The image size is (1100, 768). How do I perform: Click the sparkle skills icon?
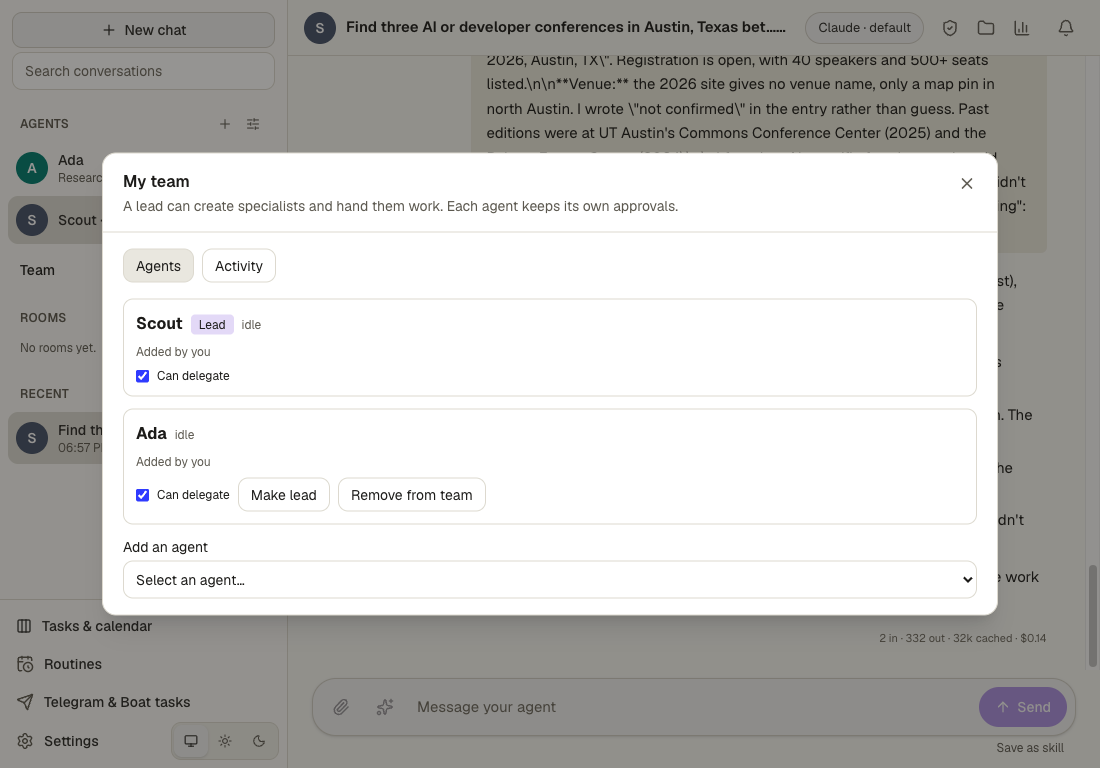point(384,707)
